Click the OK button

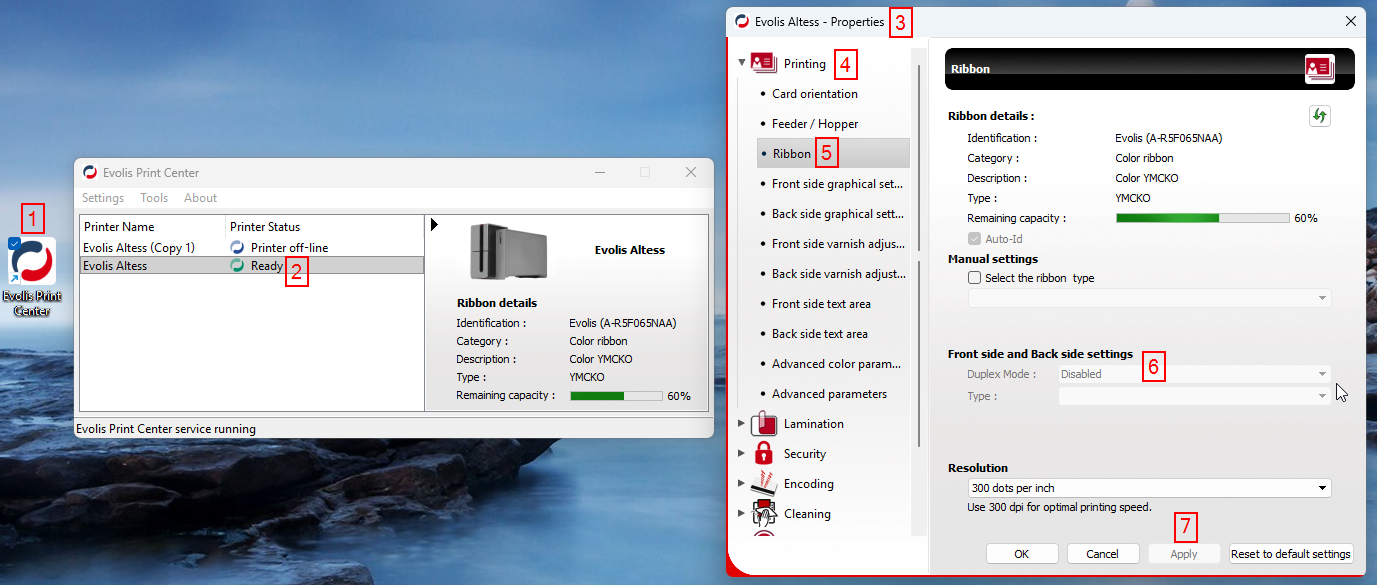(1021, 554)
